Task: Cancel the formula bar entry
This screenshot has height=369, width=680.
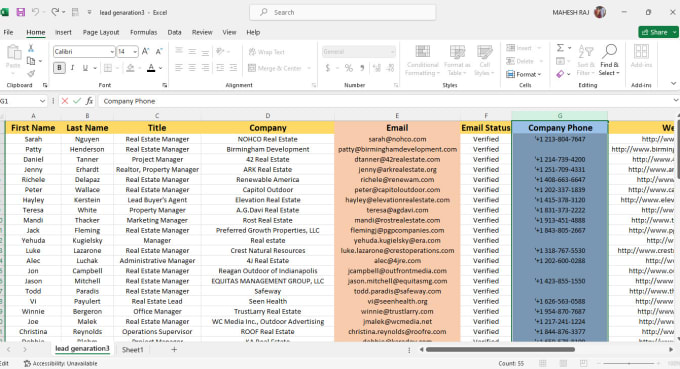Action: coord(65,101)
